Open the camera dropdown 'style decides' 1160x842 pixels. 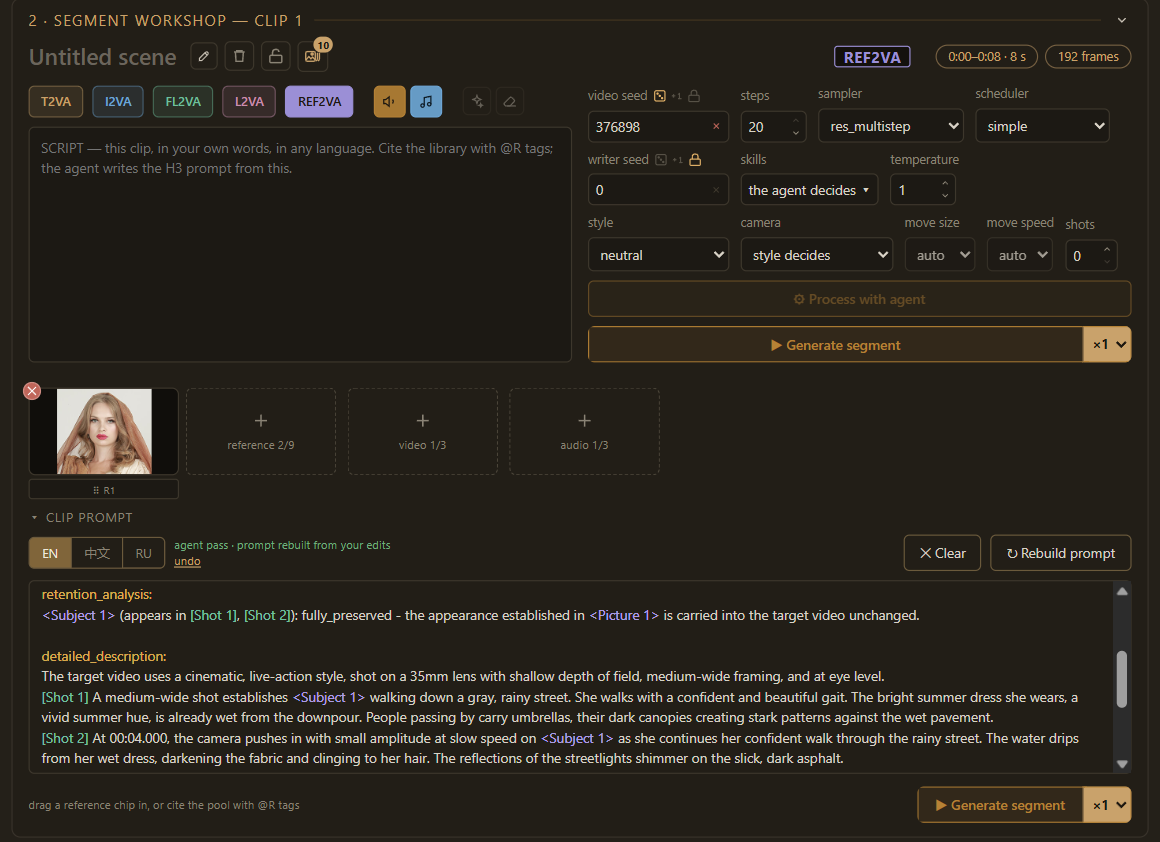coord(816,255)
